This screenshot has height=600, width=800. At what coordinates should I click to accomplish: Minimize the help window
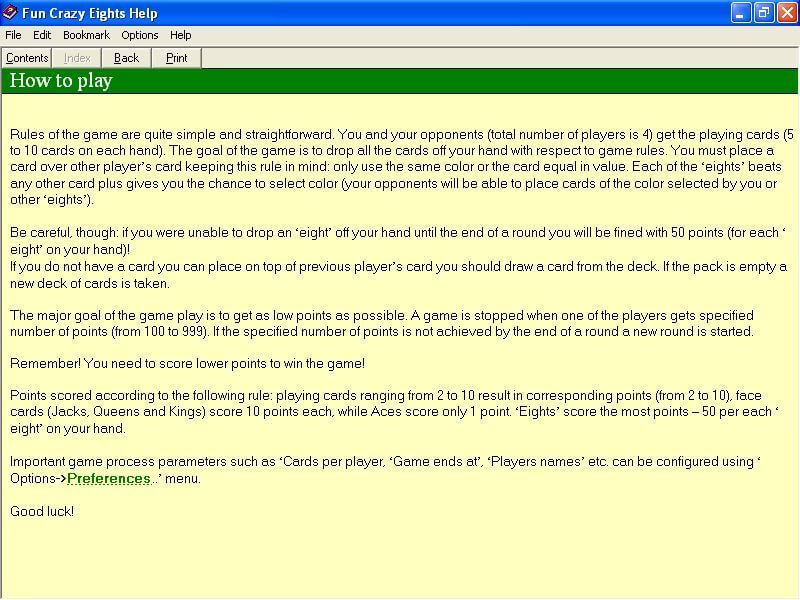(740, 13)
